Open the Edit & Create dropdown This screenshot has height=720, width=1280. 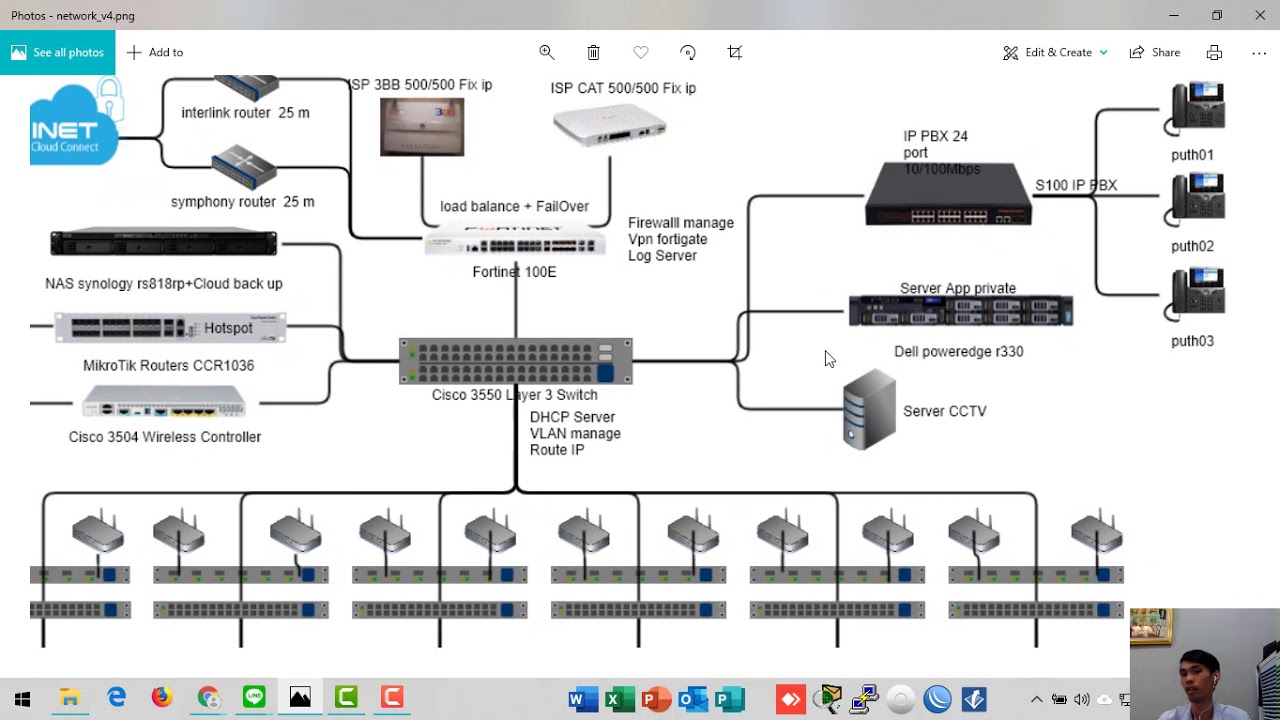1055,52
